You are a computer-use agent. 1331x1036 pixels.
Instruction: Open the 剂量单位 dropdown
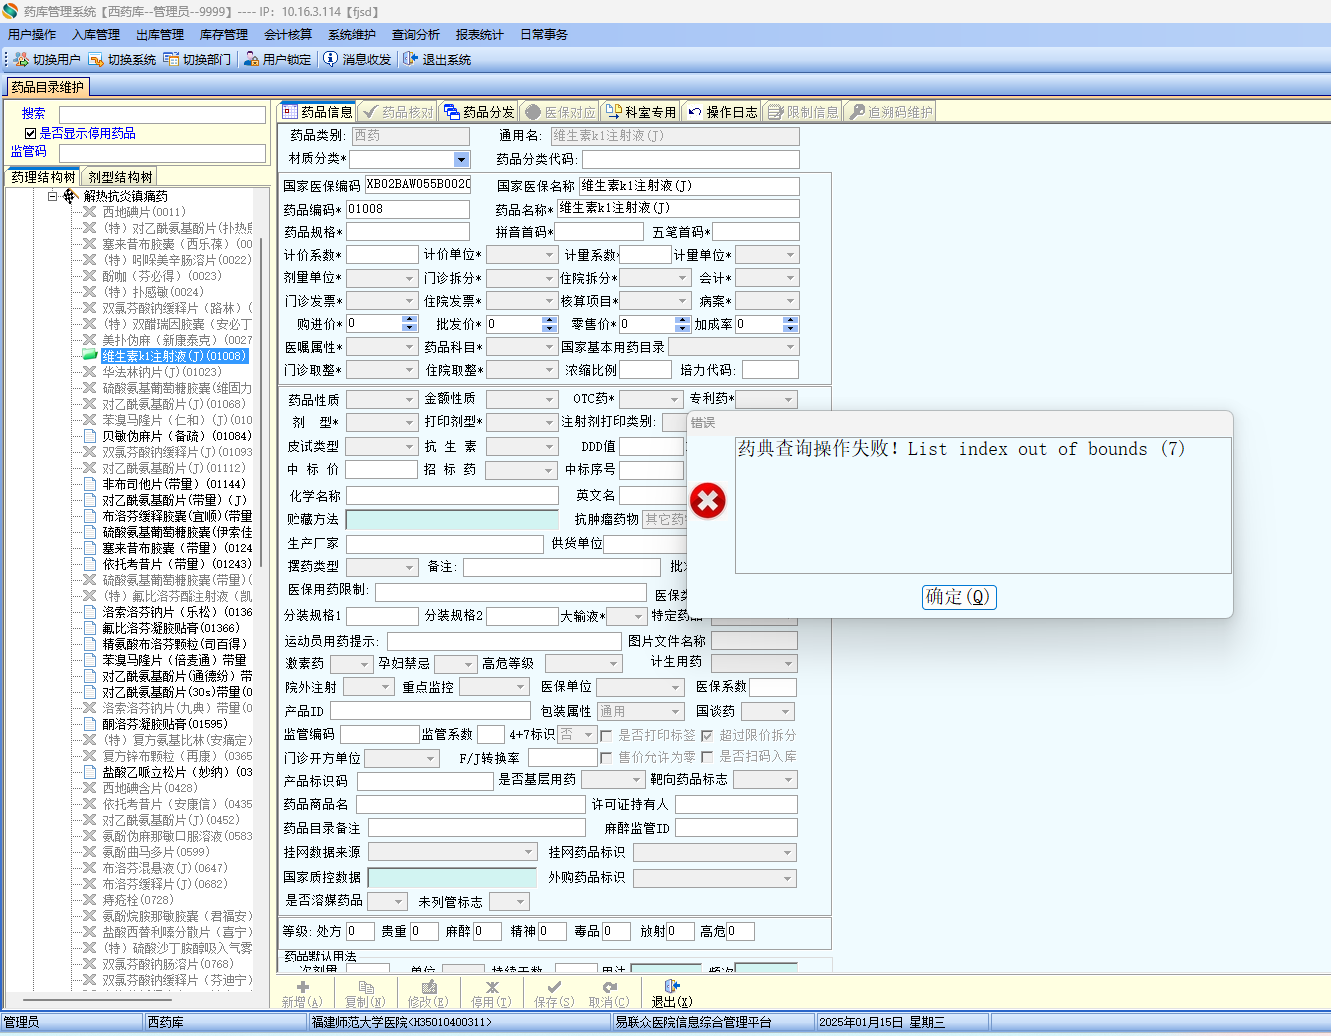point(409,278)
